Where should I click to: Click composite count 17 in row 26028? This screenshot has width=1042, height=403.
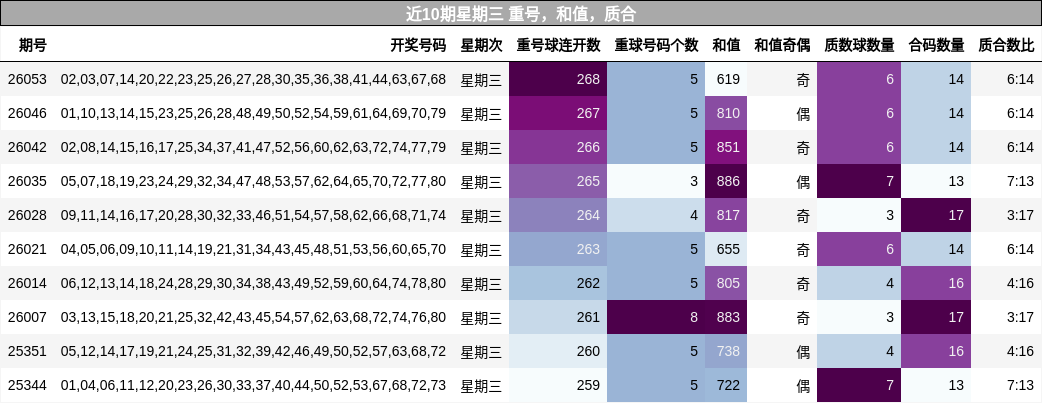tap(936, 215)
